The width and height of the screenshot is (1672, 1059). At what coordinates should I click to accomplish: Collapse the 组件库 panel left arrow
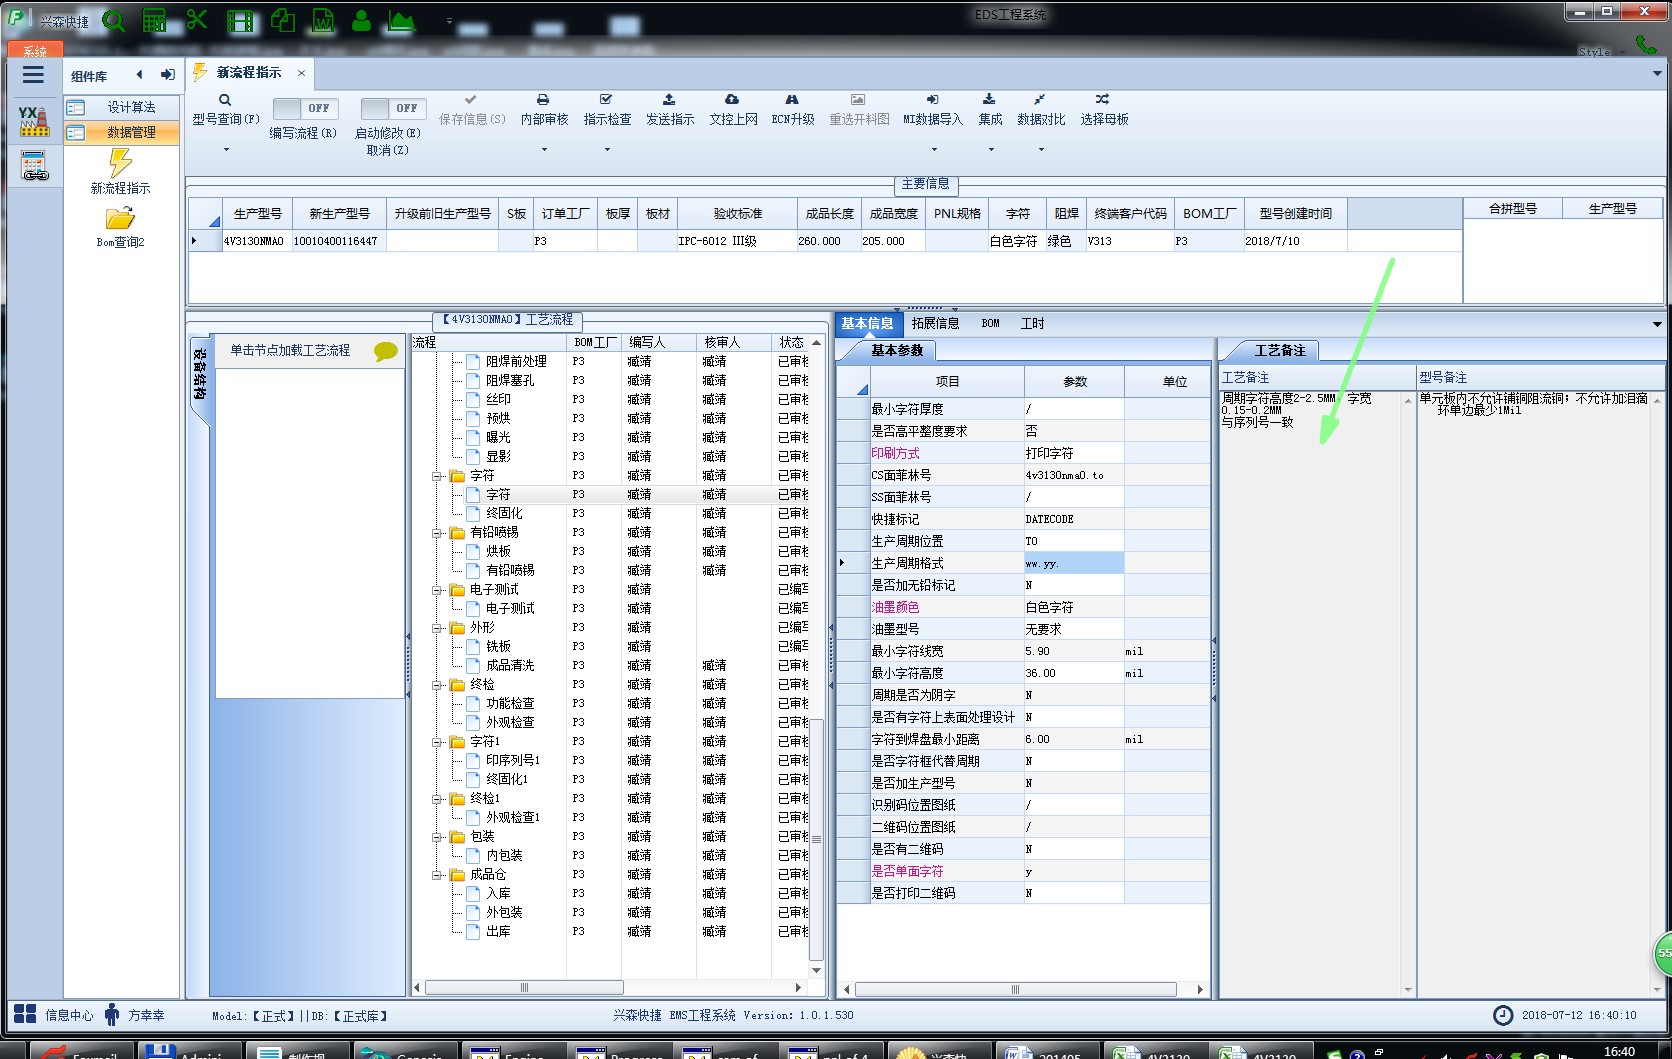[139, 75]
